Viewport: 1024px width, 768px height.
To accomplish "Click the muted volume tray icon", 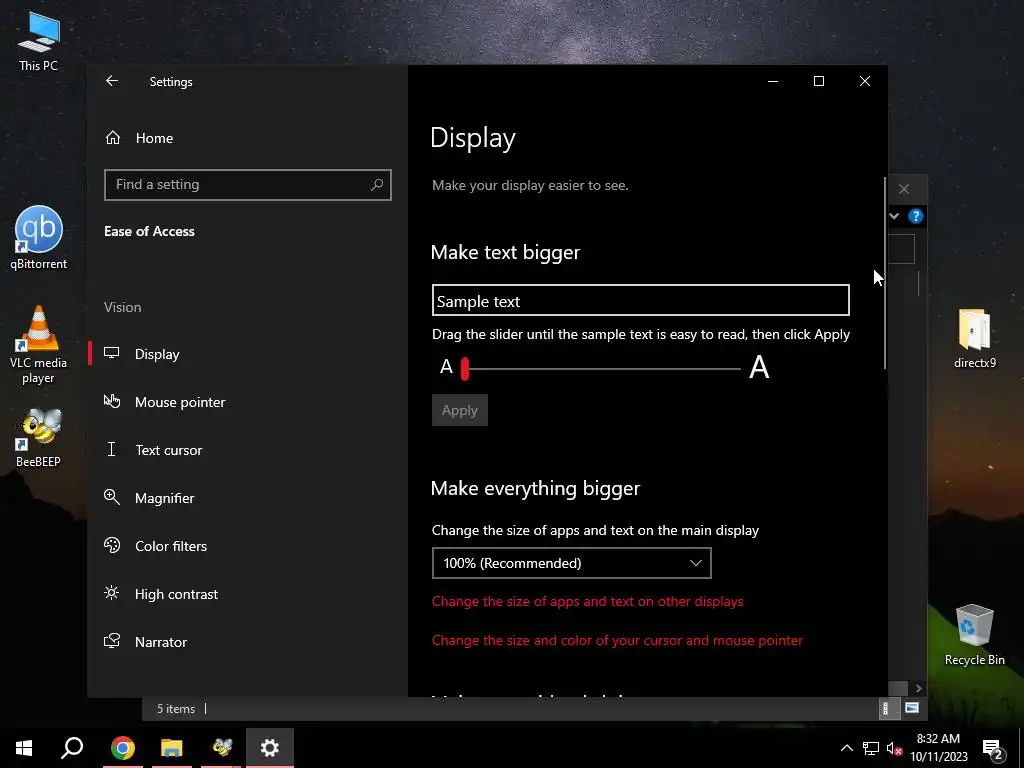I will coord(894,748).
